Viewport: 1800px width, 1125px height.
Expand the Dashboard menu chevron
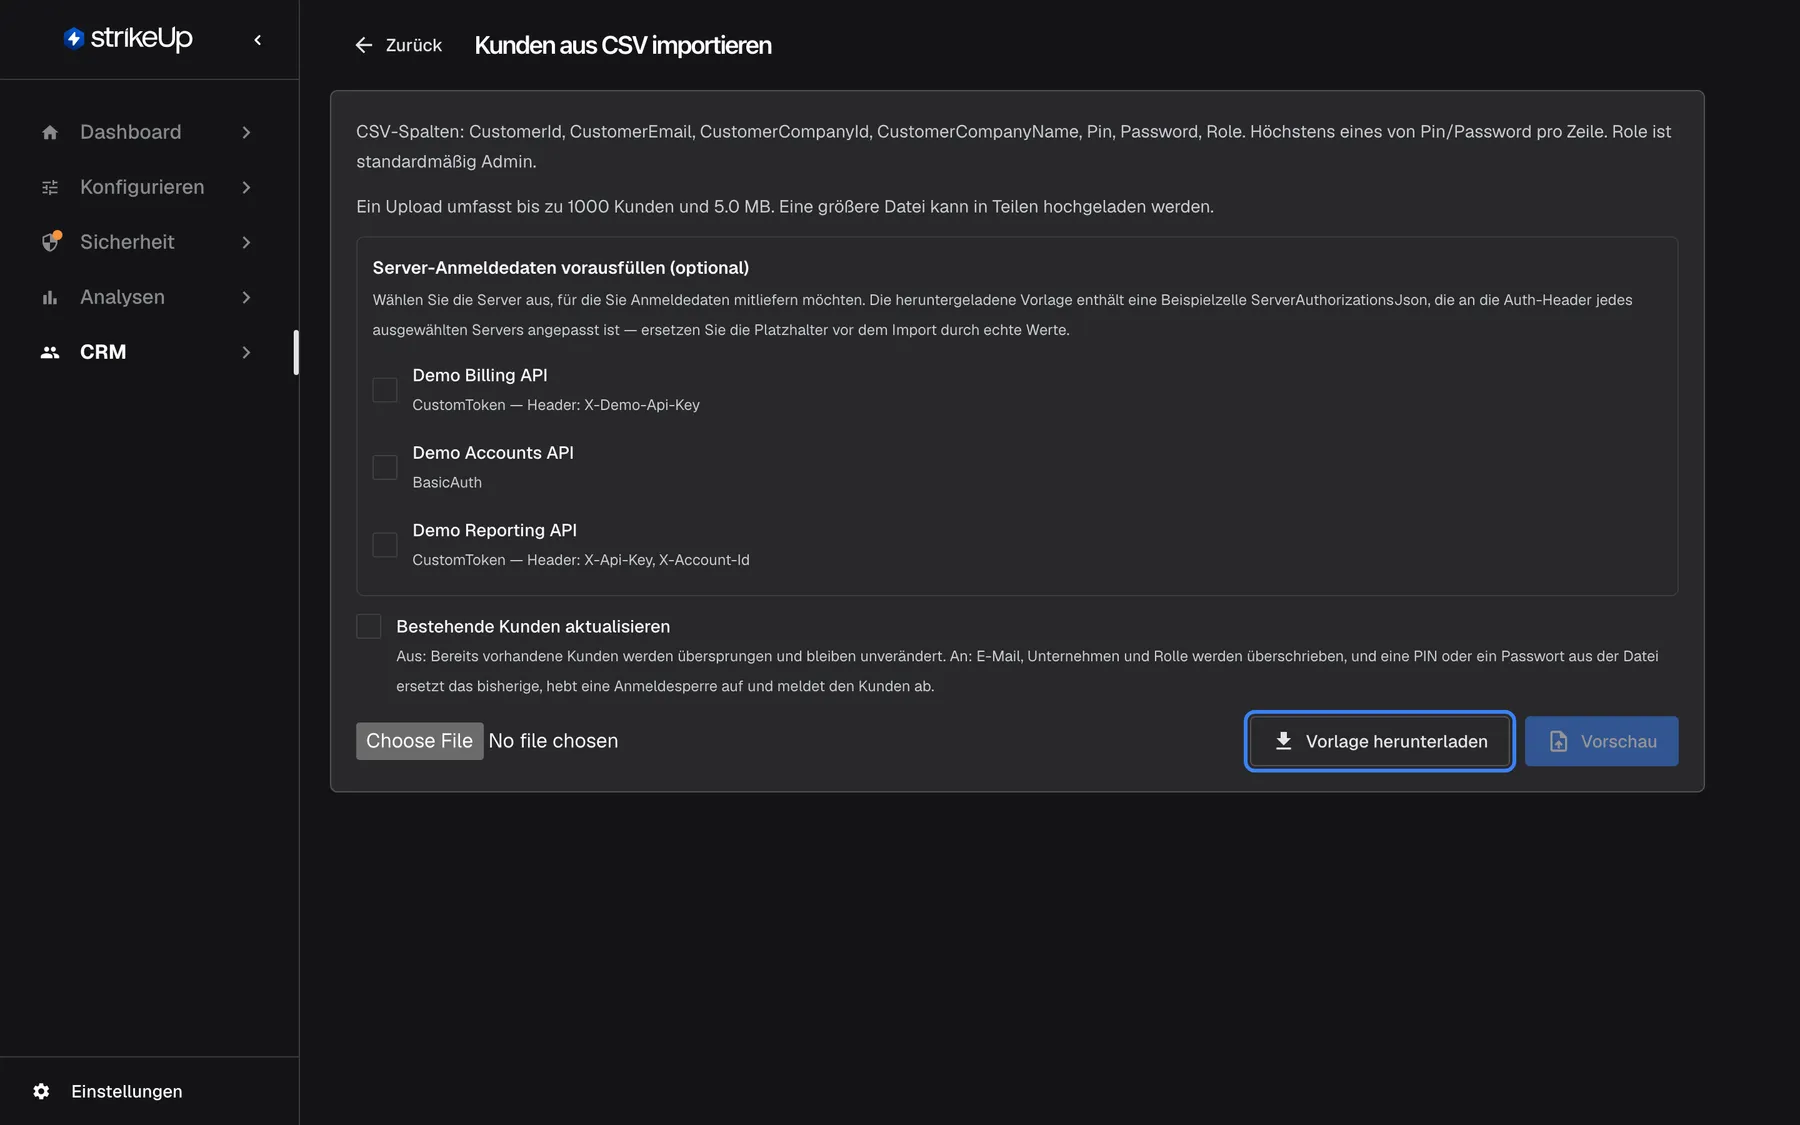coord(246,132)
